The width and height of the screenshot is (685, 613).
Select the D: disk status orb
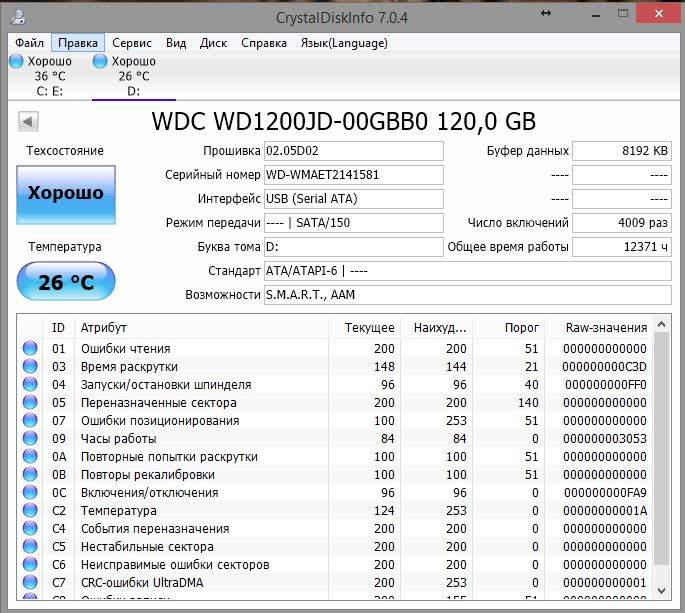pos(100,62)
